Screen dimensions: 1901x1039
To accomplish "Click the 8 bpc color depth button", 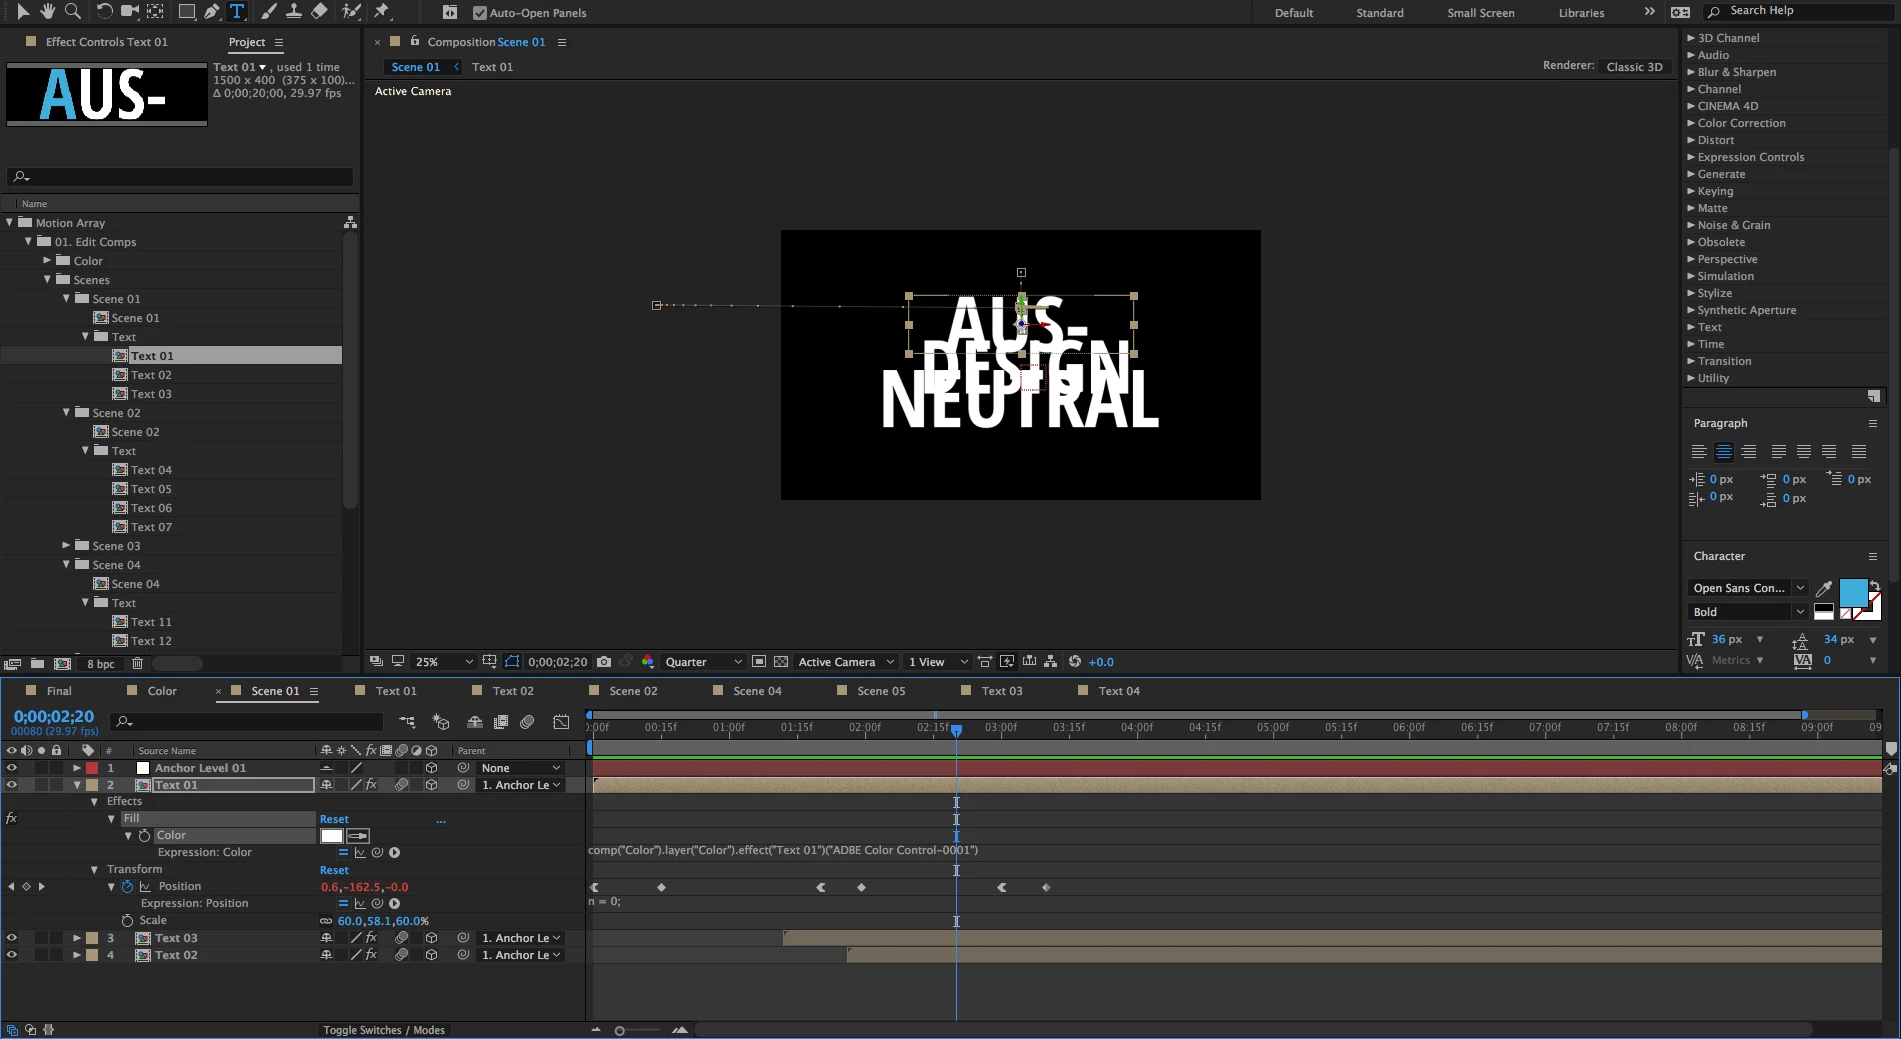I will pos(101,663).
